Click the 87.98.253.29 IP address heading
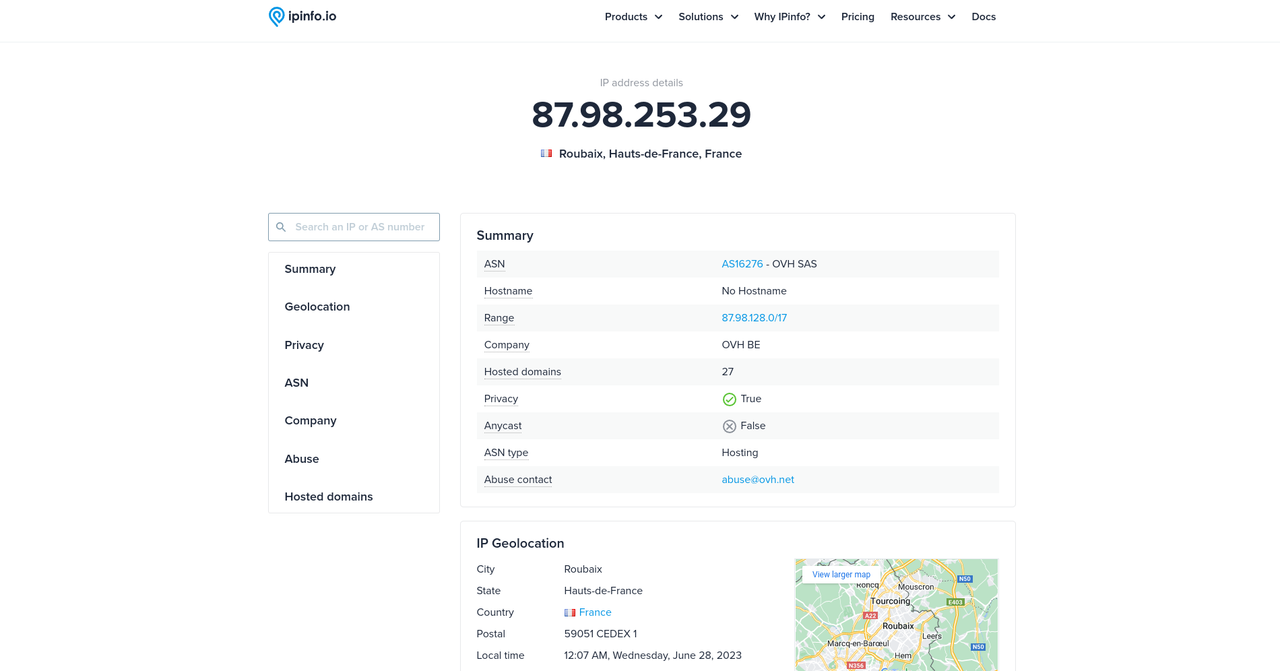Viewport: 1280px width, 671px height. click(x=641, y=115)
